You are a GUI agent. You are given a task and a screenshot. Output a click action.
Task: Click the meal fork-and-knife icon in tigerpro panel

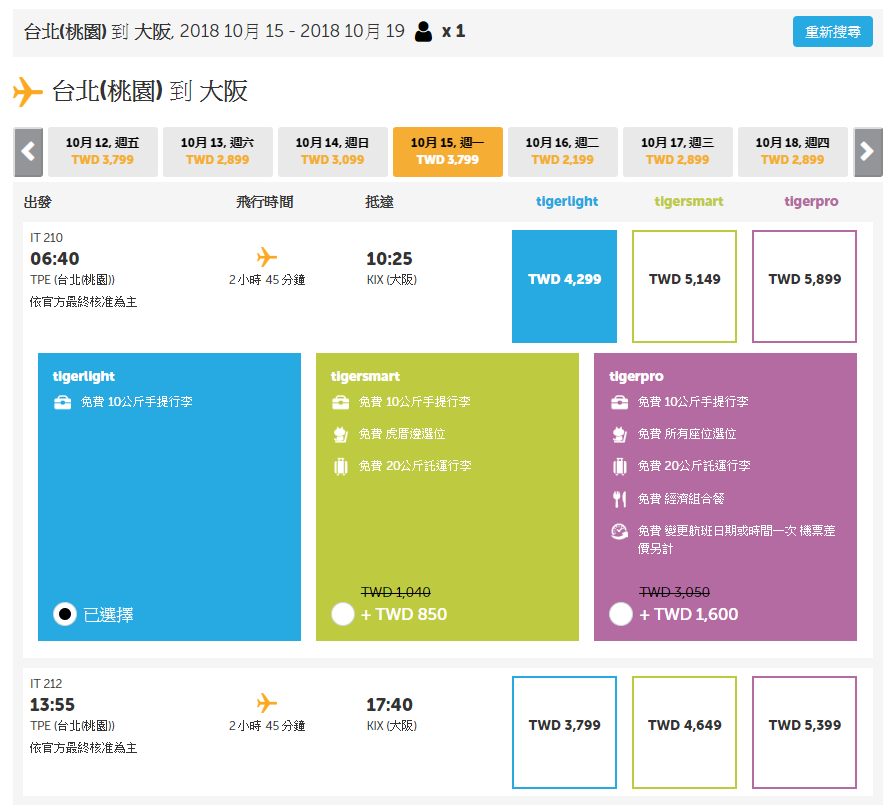[620, 499]
